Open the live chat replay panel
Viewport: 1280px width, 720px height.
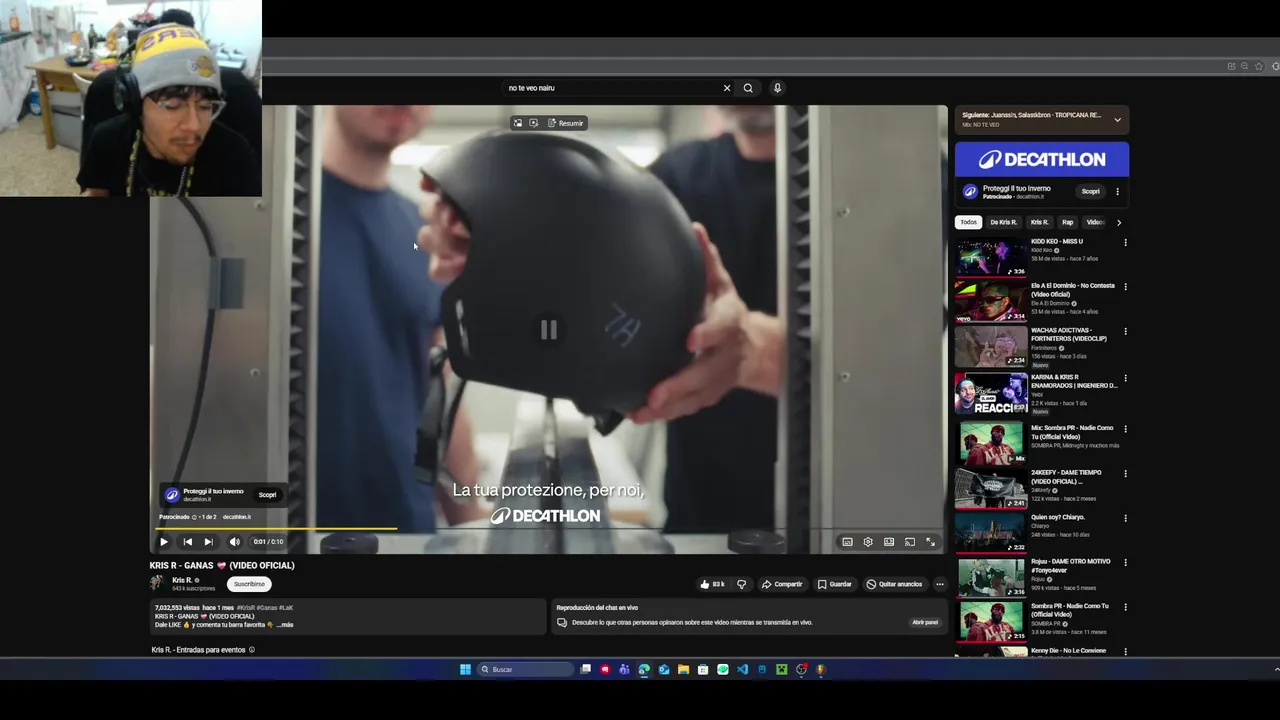point(925,622)
